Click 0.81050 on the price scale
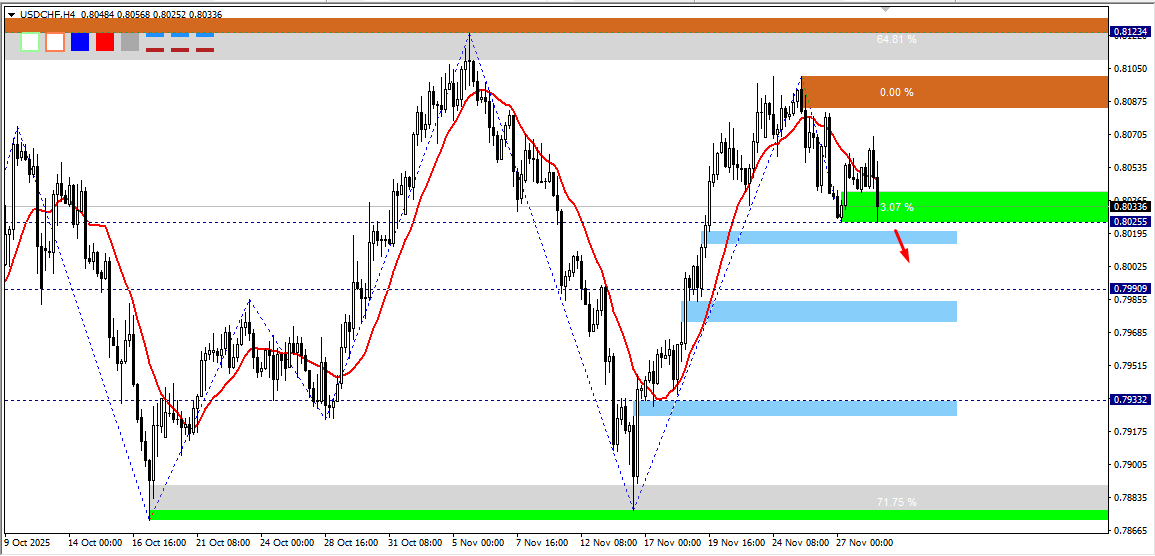The image size is (1155, 556). point(1130,68)
